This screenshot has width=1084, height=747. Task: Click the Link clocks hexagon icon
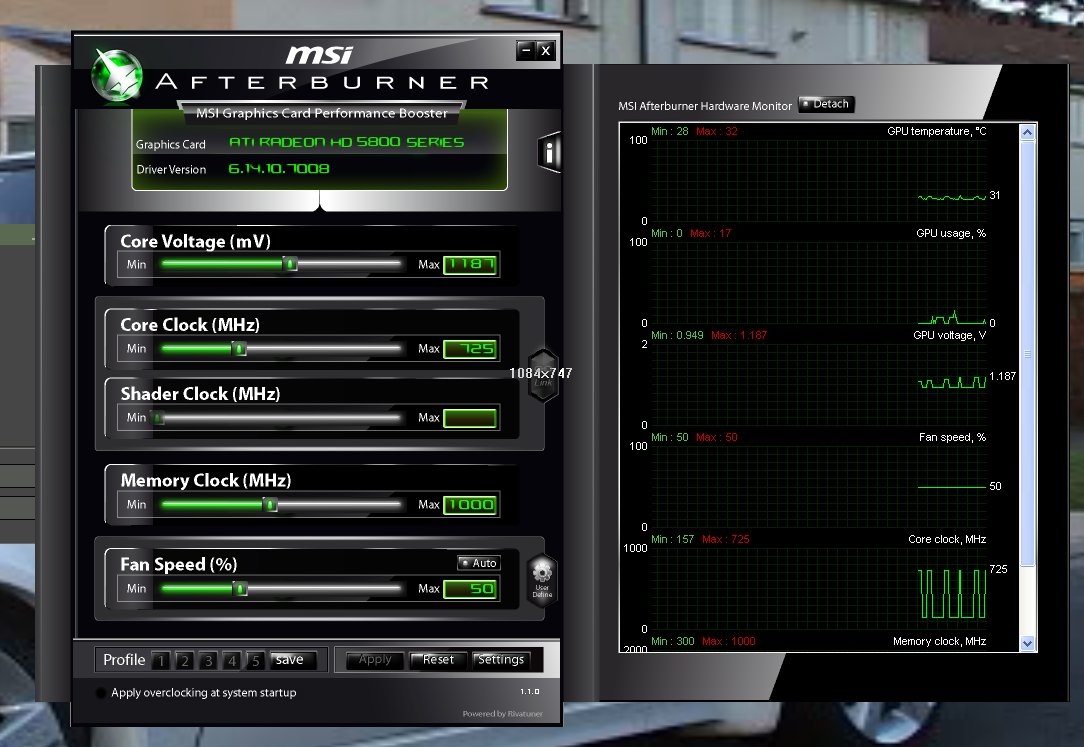(542, 374)
